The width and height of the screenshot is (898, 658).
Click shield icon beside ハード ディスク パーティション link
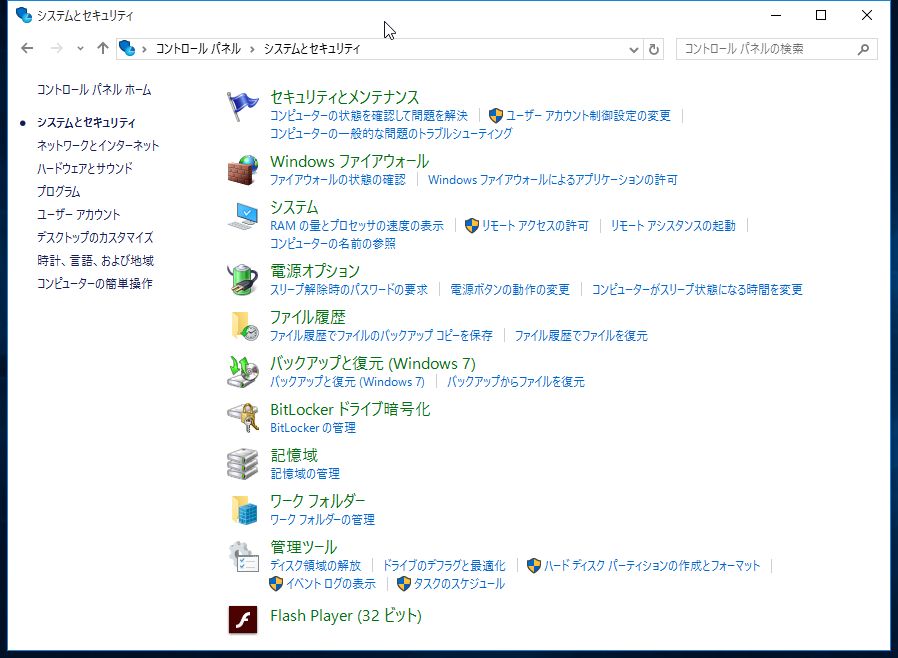533,566
